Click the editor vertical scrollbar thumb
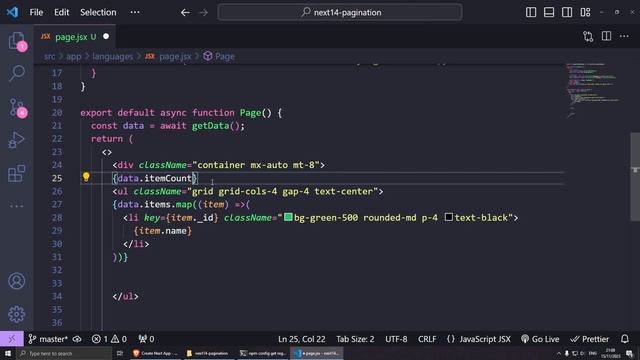The image size is (640, 360). (x=635, y=177)
